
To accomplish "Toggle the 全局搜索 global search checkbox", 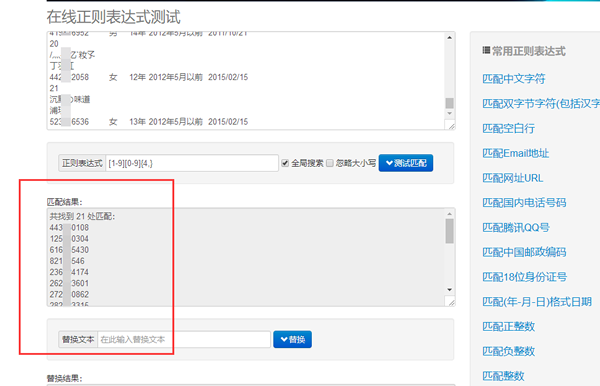I will (285, 163).
